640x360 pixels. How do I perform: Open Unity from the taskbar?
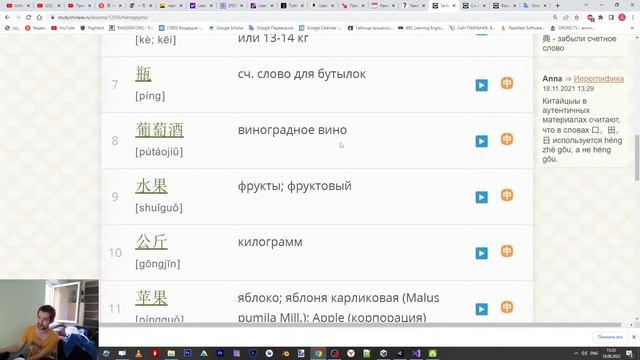click(383, 353)
